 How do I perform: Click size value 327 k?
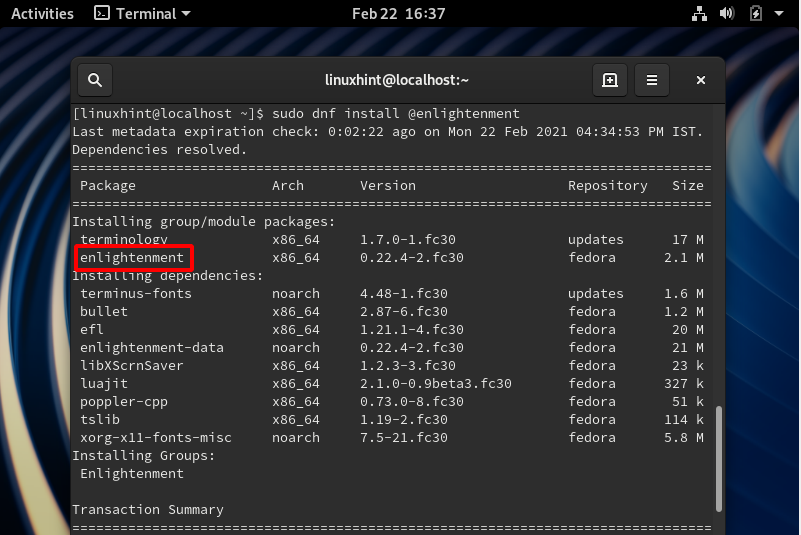pos(684,384)
